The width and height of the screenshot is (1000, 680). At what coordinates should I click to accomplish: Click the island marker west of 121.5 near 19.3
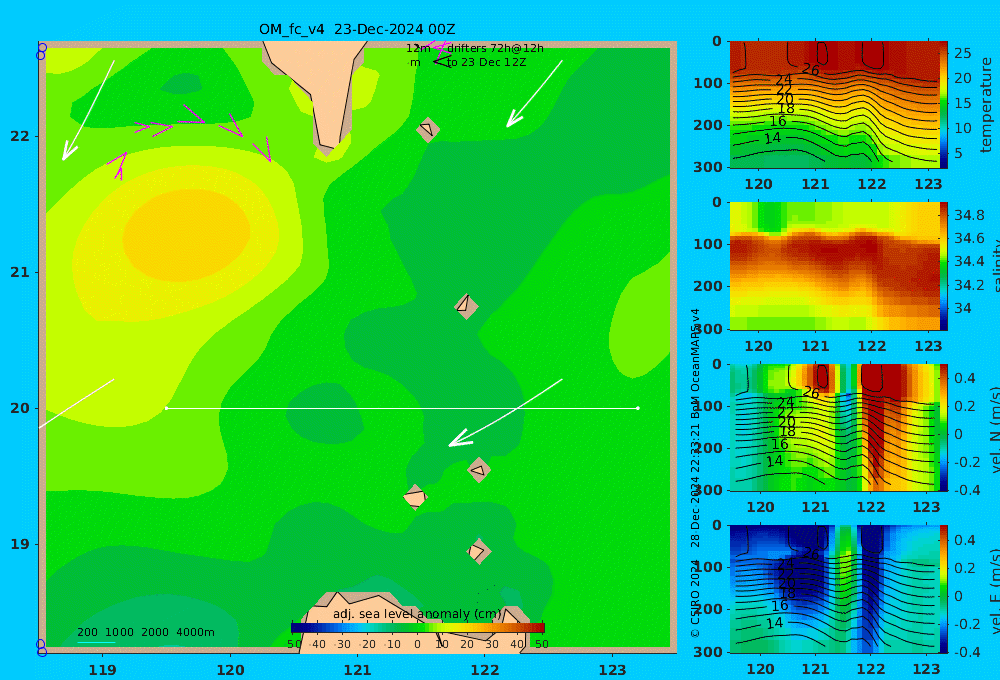tap(415, 497)
